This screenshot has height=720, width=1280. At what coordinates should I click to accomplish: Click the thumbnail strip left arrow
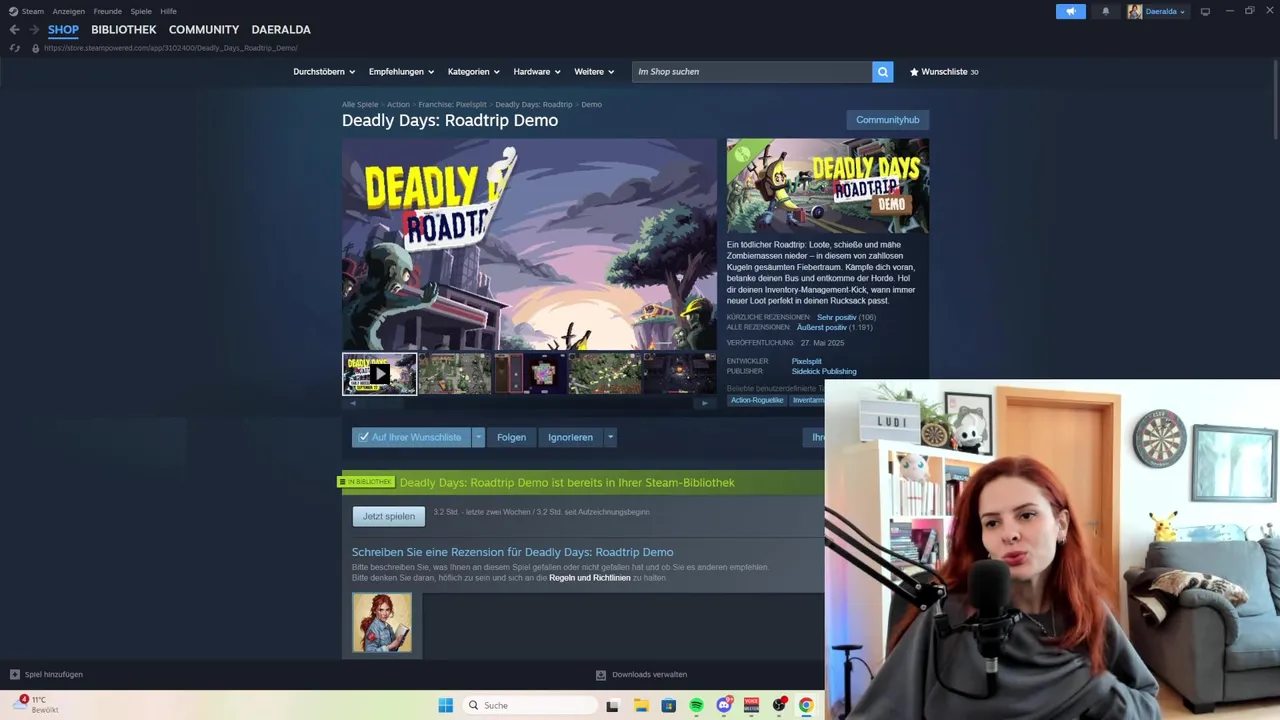pos(351,403)
